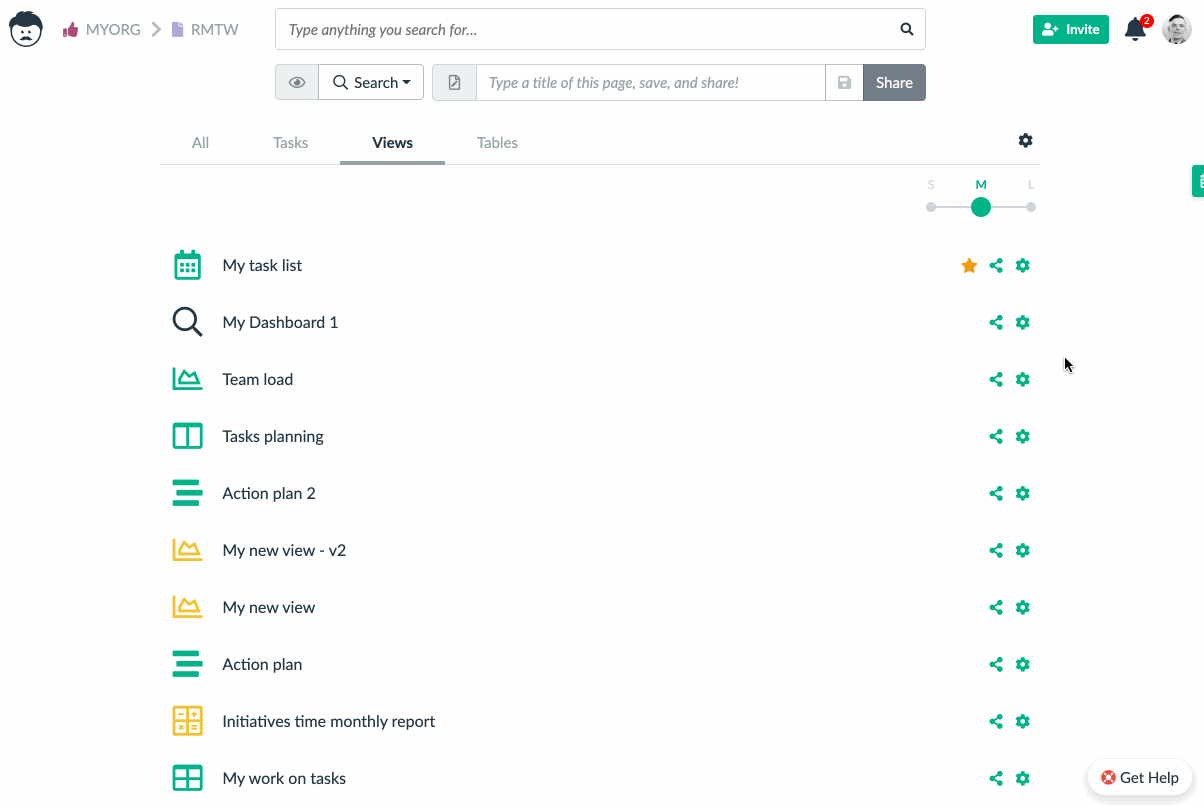Image resolution: width=1204 pixels, height=807 pixels.
Task: Switch to the All tab
Action: [x=200, y=143]
